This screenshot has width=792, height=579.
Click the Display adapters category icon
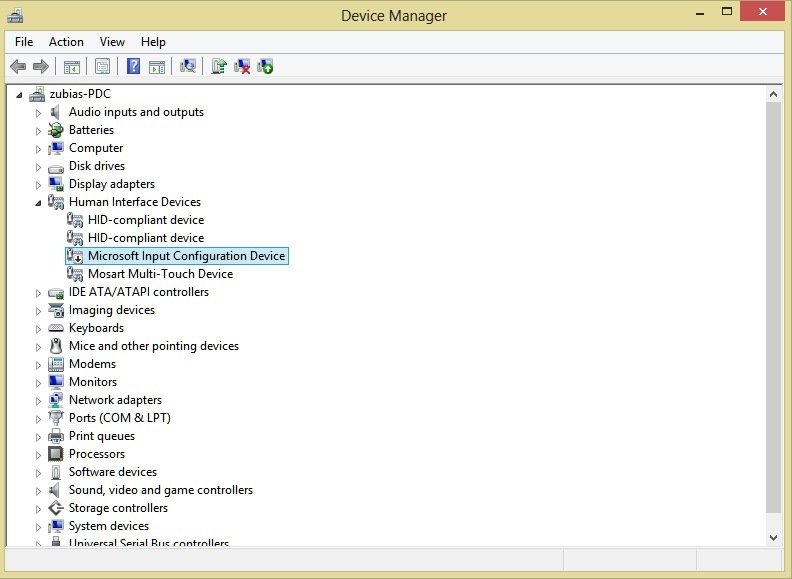pos(56,184)
